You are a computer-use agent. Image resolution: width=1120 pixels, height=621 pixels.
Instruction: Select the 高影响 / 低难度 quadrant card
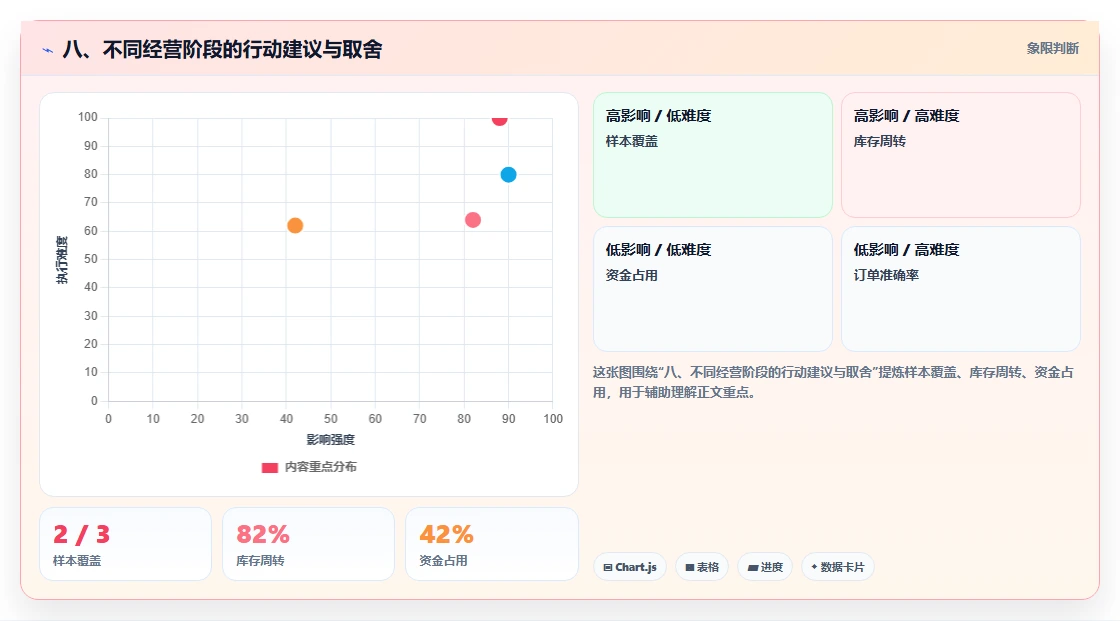713,154
